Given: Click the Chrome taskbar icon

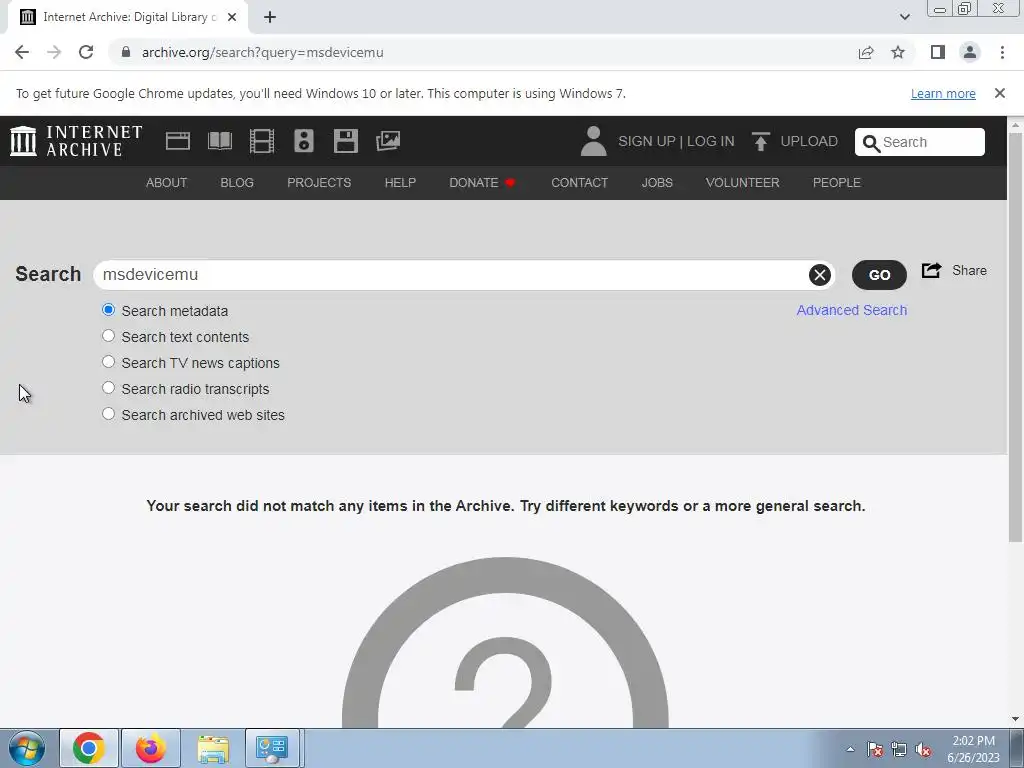Looking at the screenshot, I should [x=89, y=748].
